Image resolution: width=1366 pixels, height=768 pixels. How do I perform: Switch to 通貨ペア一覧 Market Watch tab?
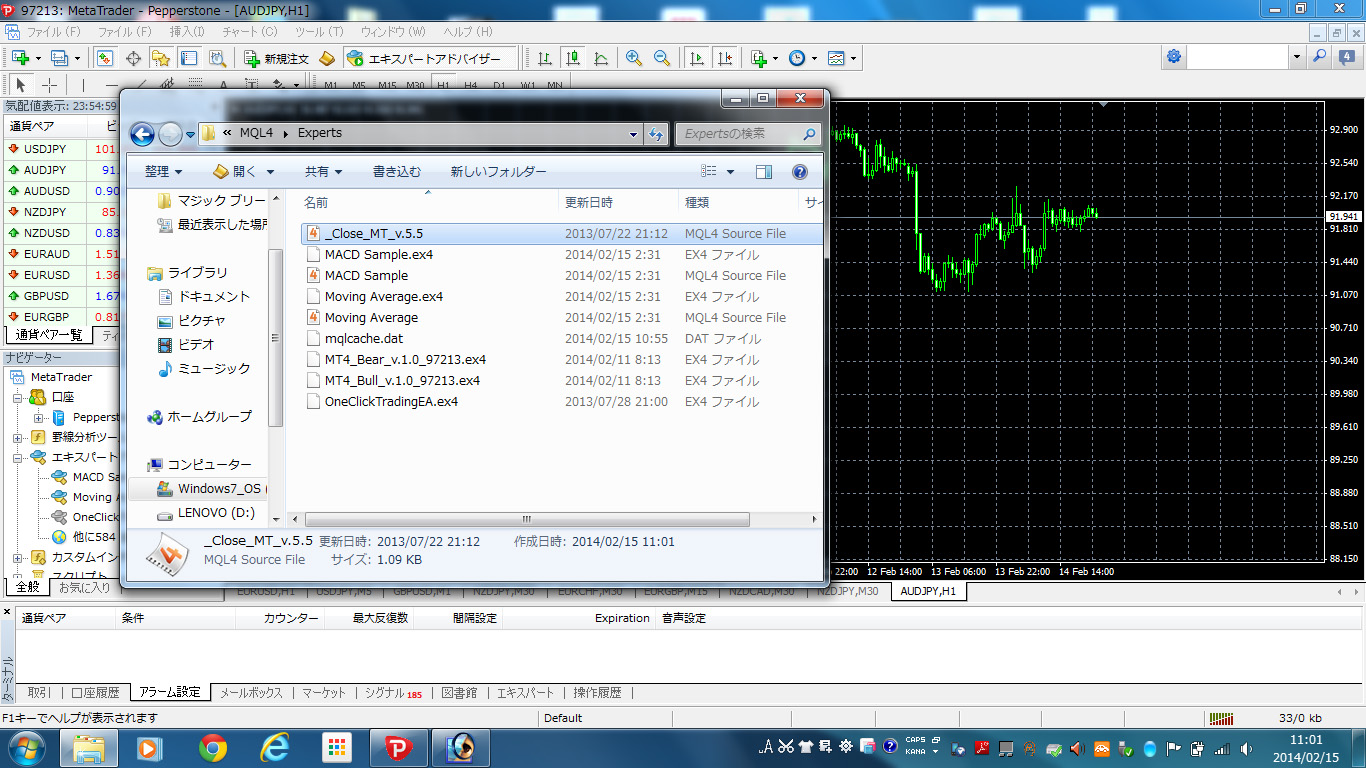click(x=48, y=336)
